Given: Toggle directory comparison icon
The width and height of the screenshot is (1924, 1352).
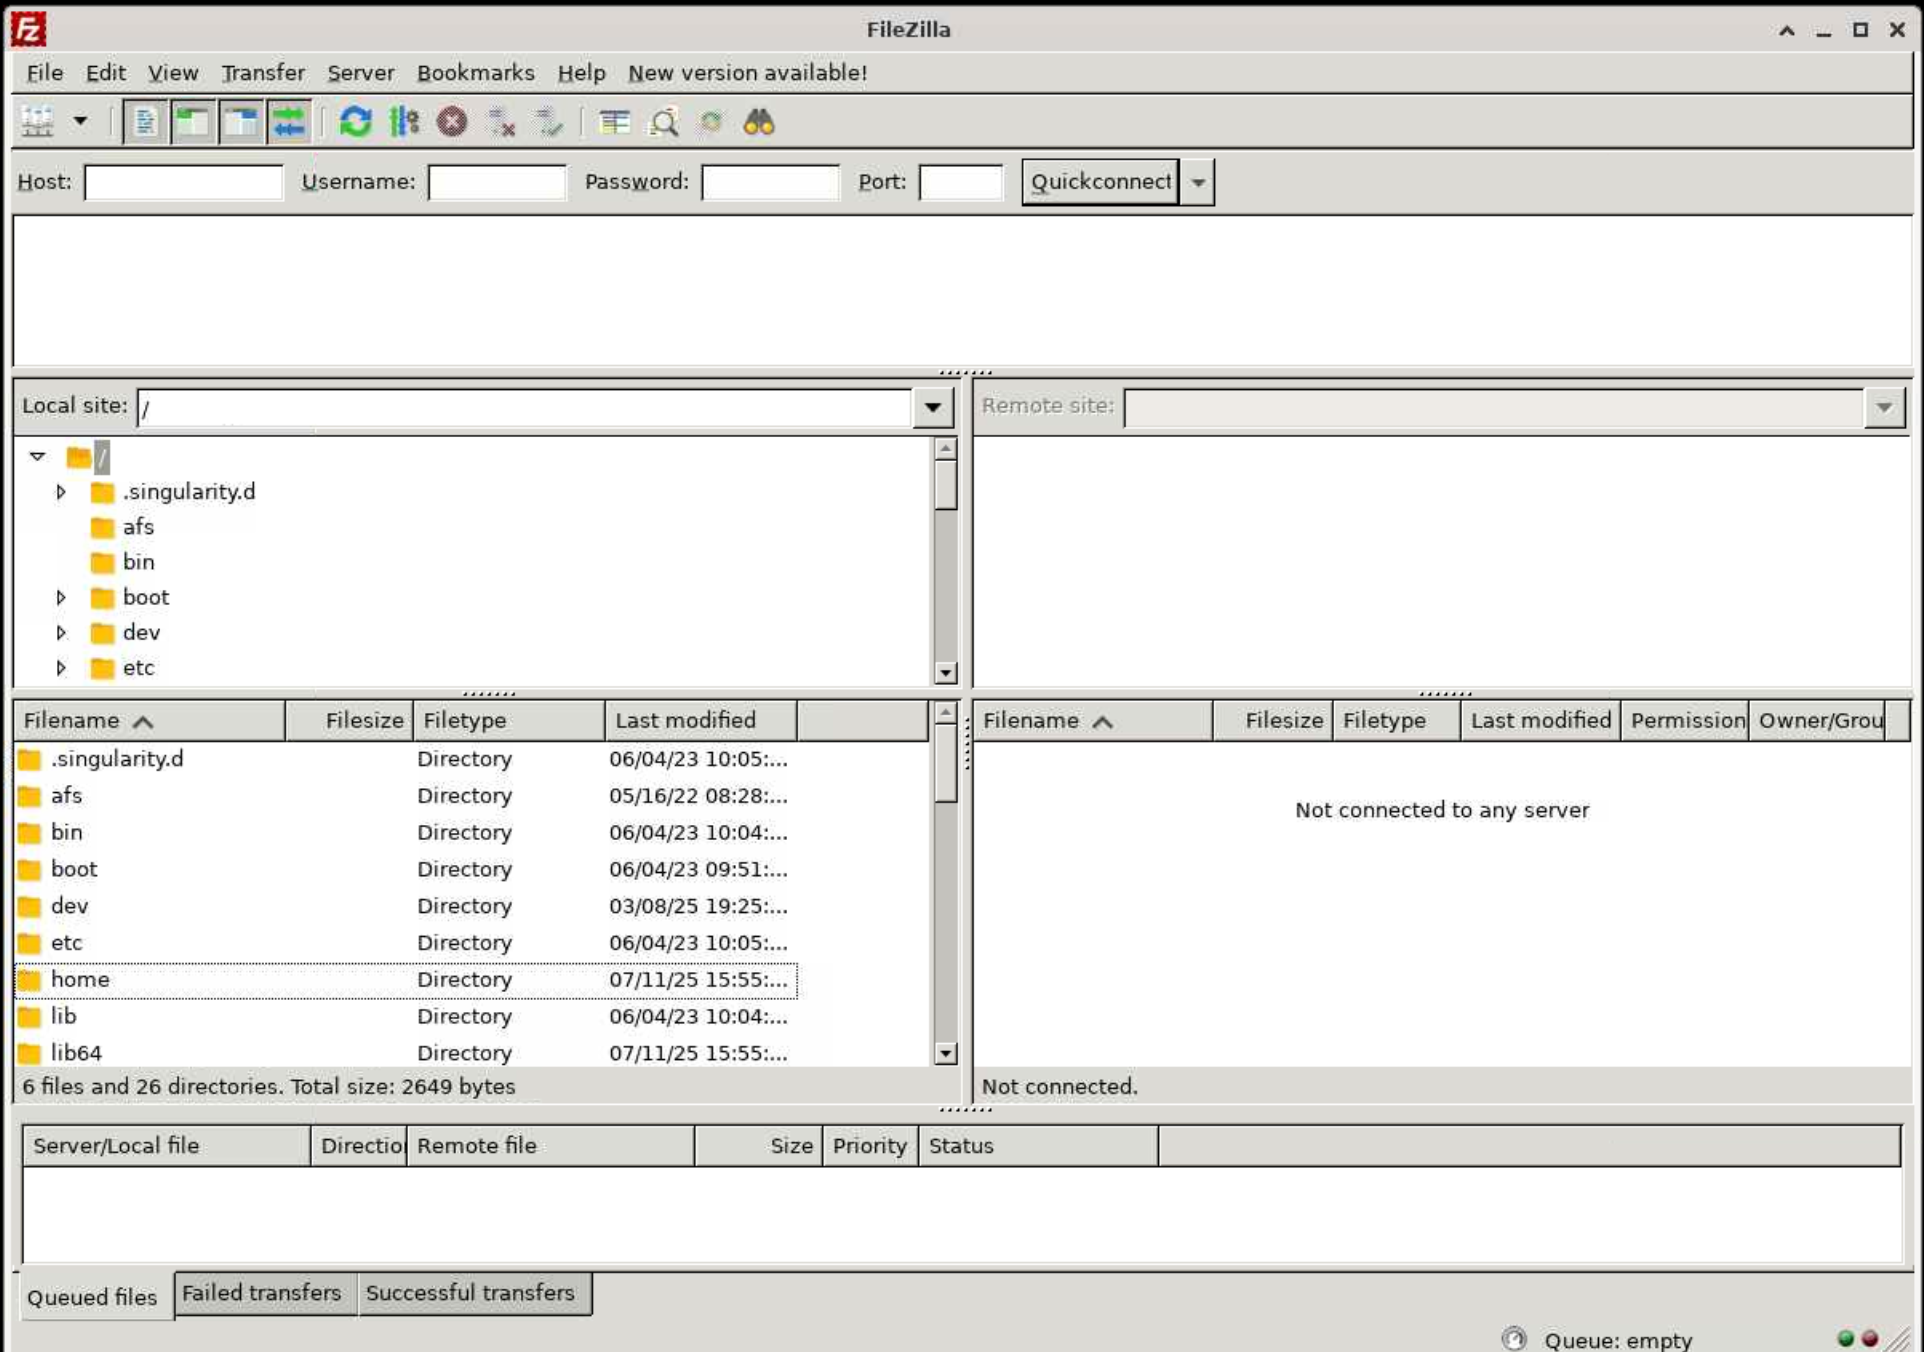Looking at the screenshot, I should pos(663,122).
